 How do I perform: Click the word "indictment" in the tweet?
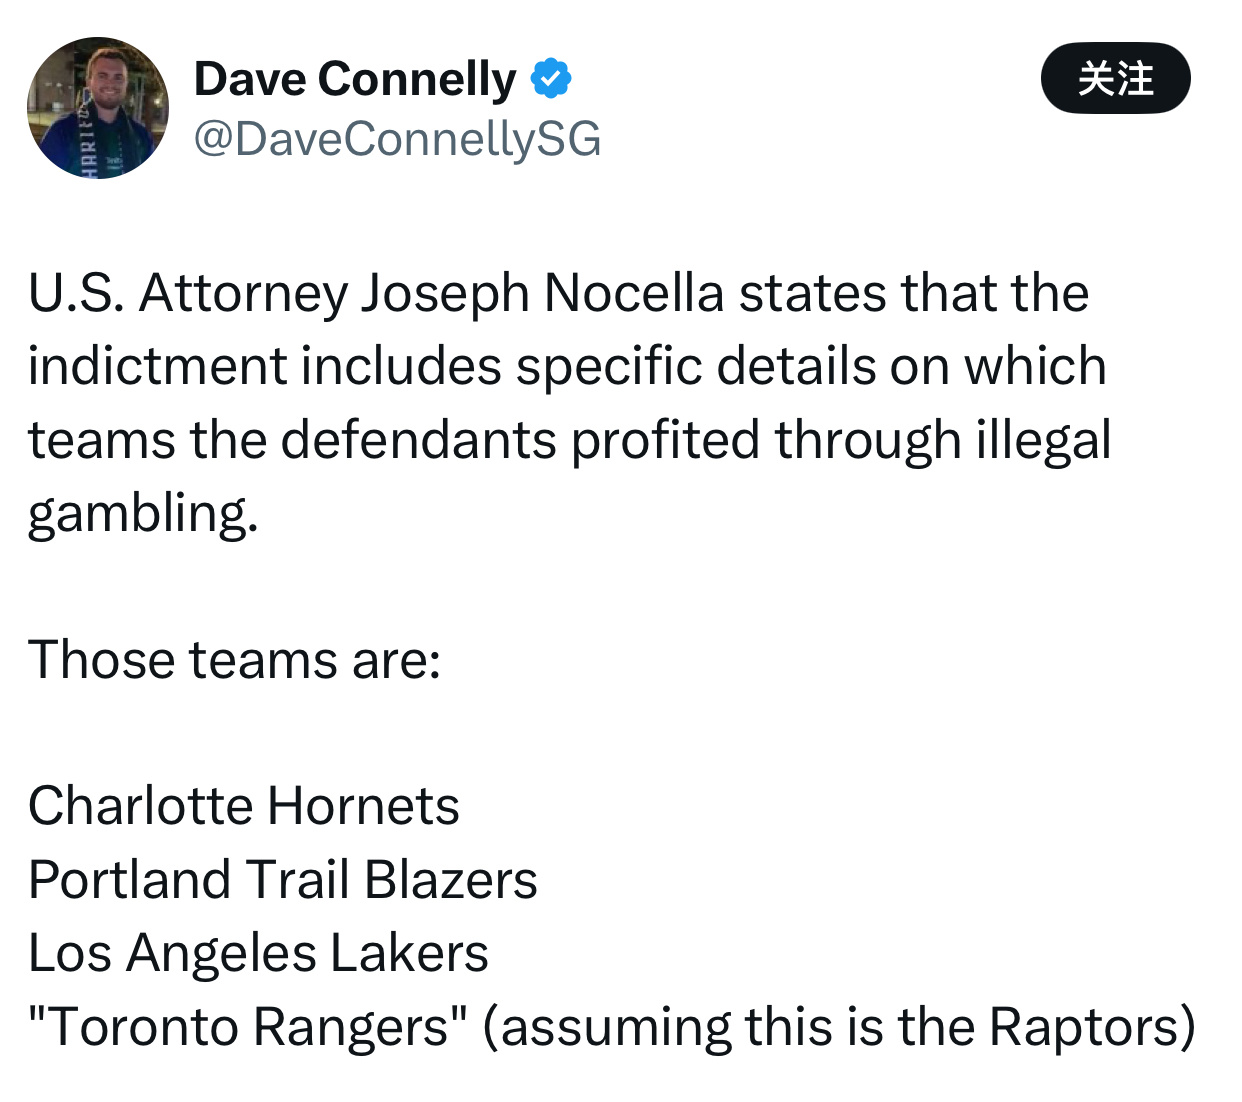pos(157,366)
